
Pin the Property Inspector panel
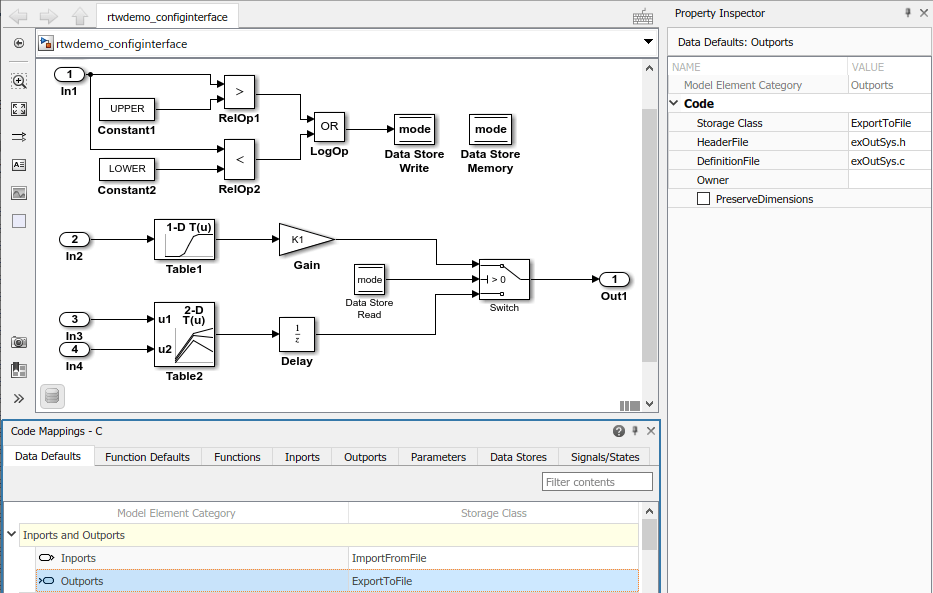[x=908, y=12]
